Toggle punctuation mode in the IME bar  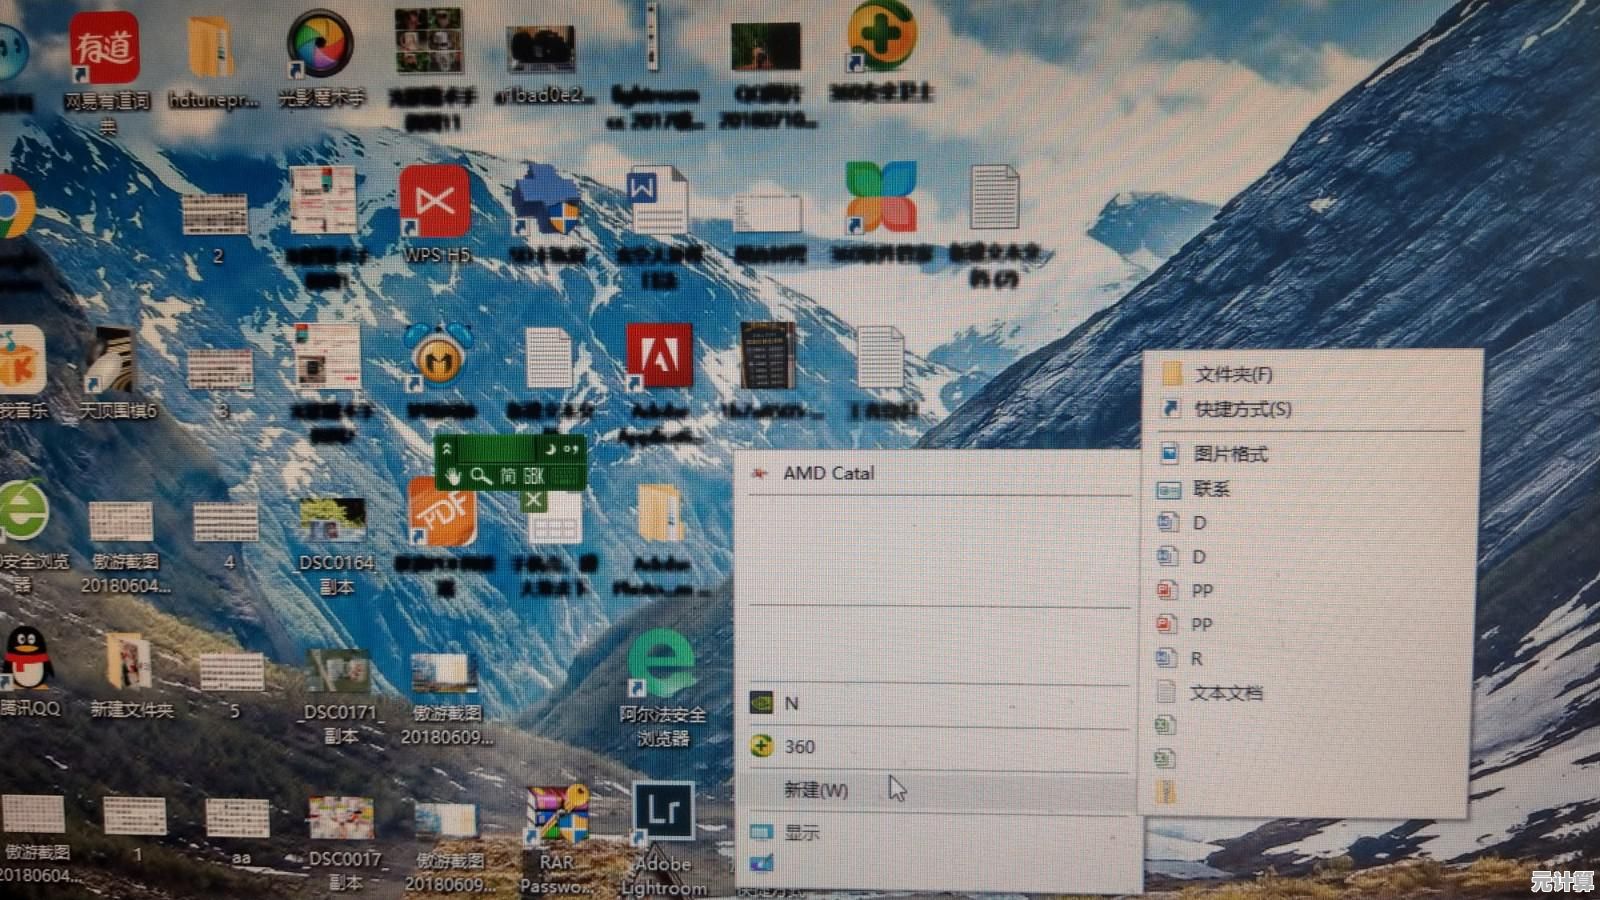570,449
